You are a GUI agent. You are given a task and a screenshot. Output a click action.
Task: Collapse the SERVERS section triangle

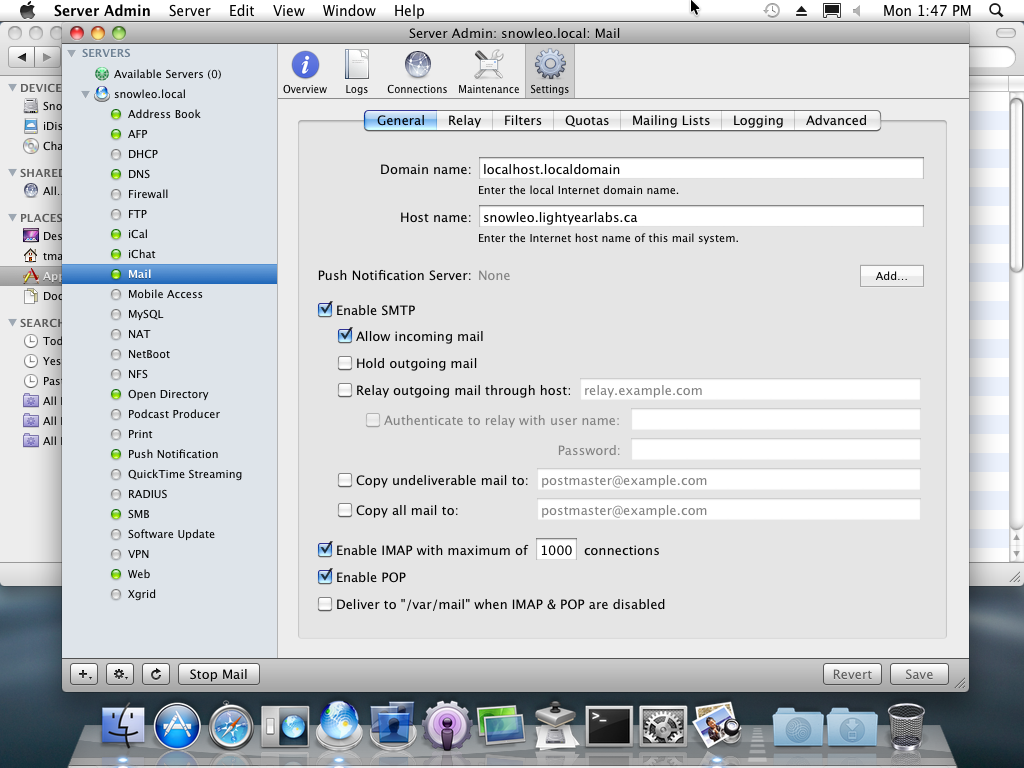tap(72, 53)
